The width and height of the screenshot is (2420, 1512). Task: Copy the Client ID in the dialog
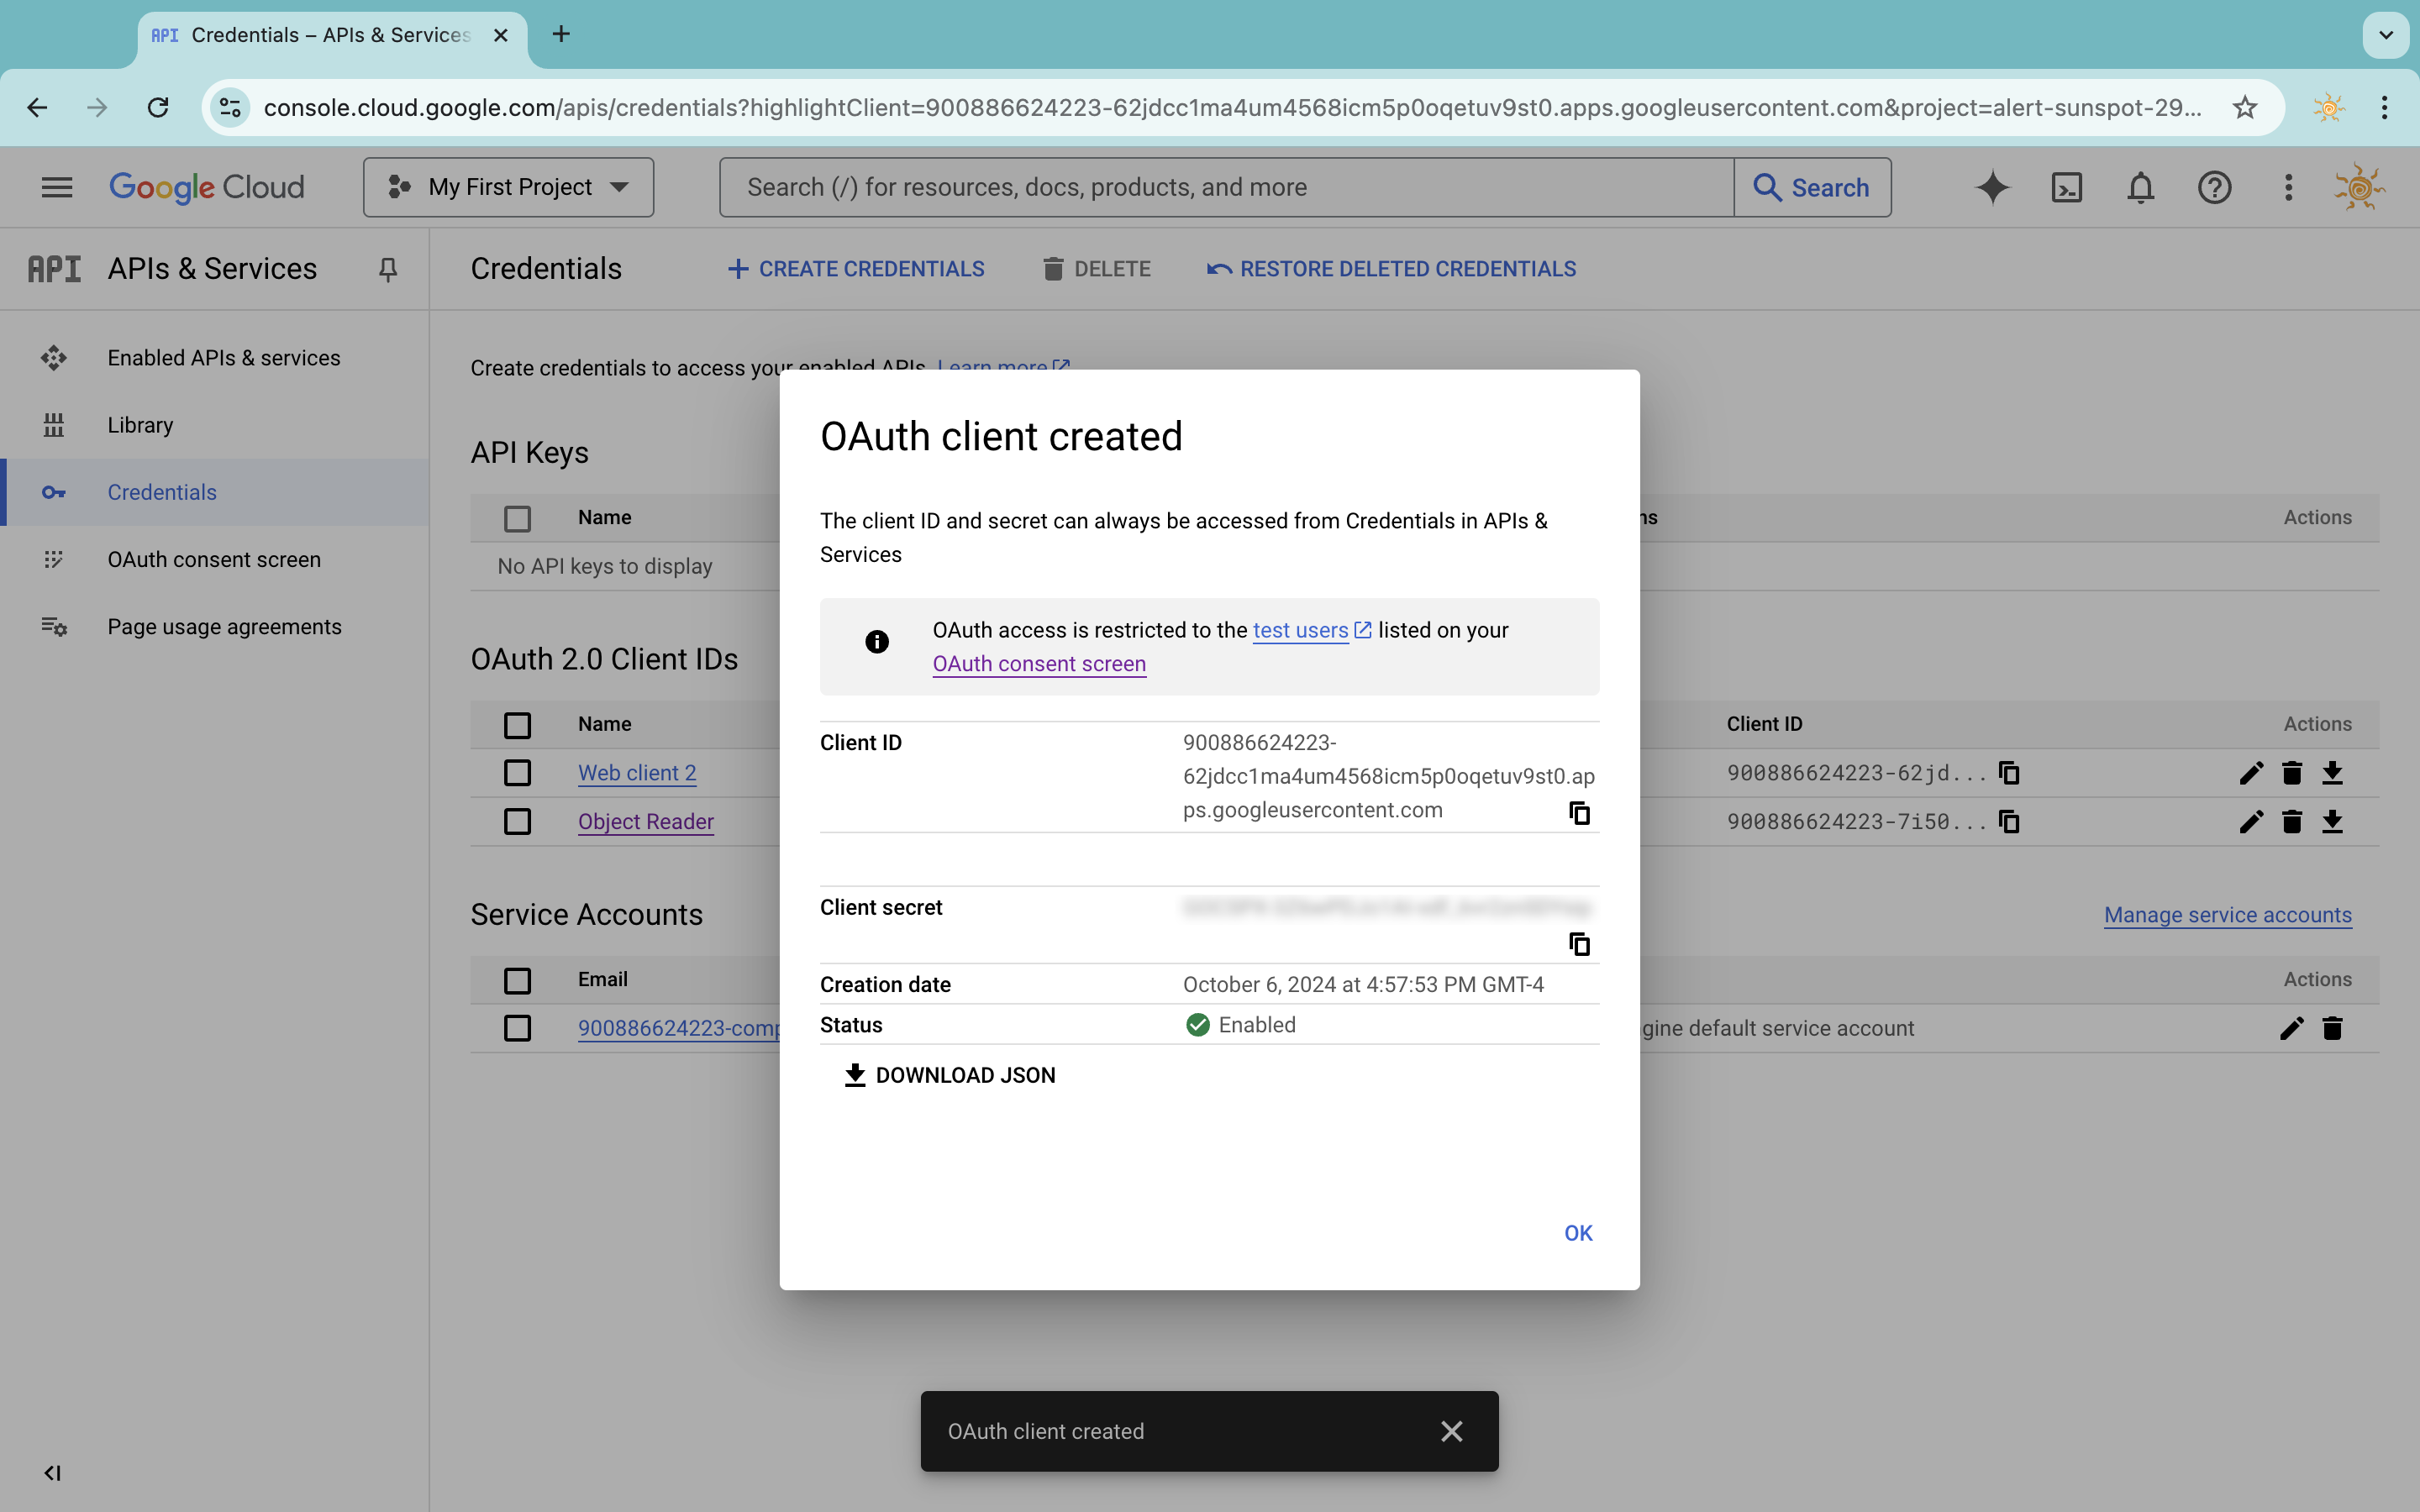(1578, 813)
